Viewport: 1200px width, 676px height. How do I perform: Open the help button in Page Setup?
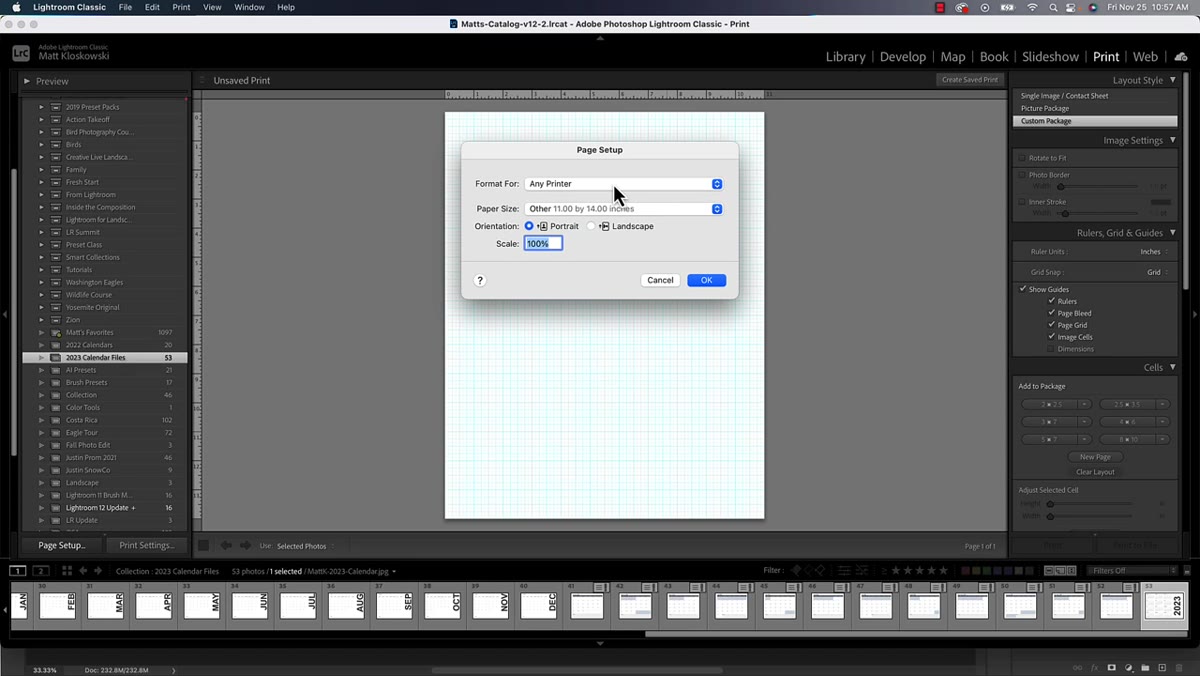coord(480,280)
